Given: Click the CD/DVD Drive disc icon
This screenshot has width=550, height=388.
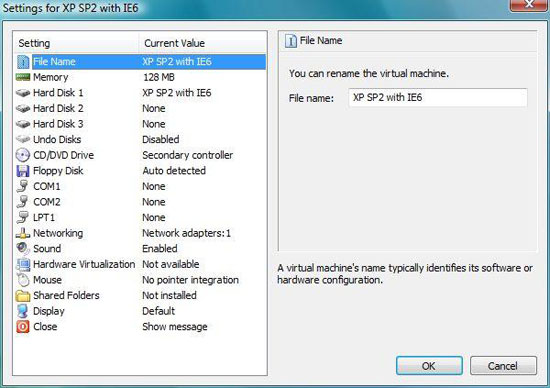Looking at the screenshot, I should (23, 155).
